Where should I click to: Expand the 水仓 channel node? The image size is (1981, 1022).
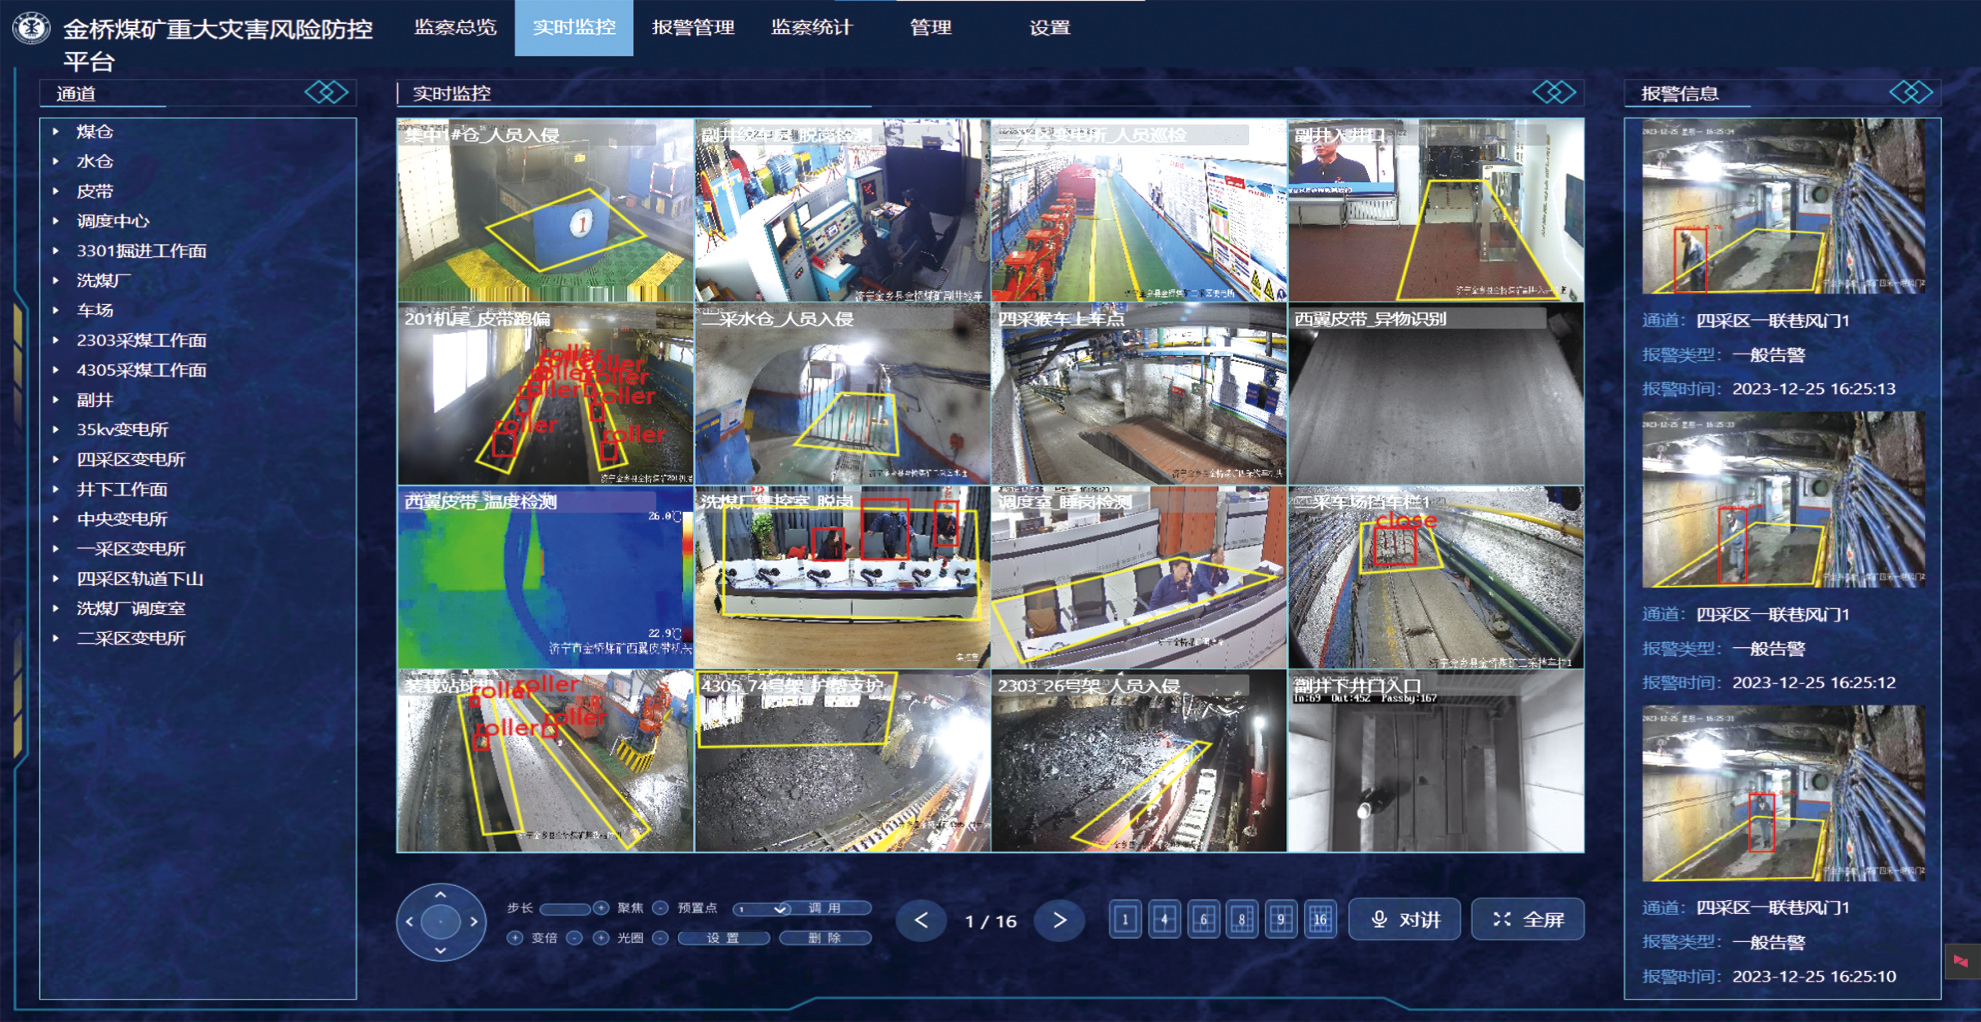(56, 161)
